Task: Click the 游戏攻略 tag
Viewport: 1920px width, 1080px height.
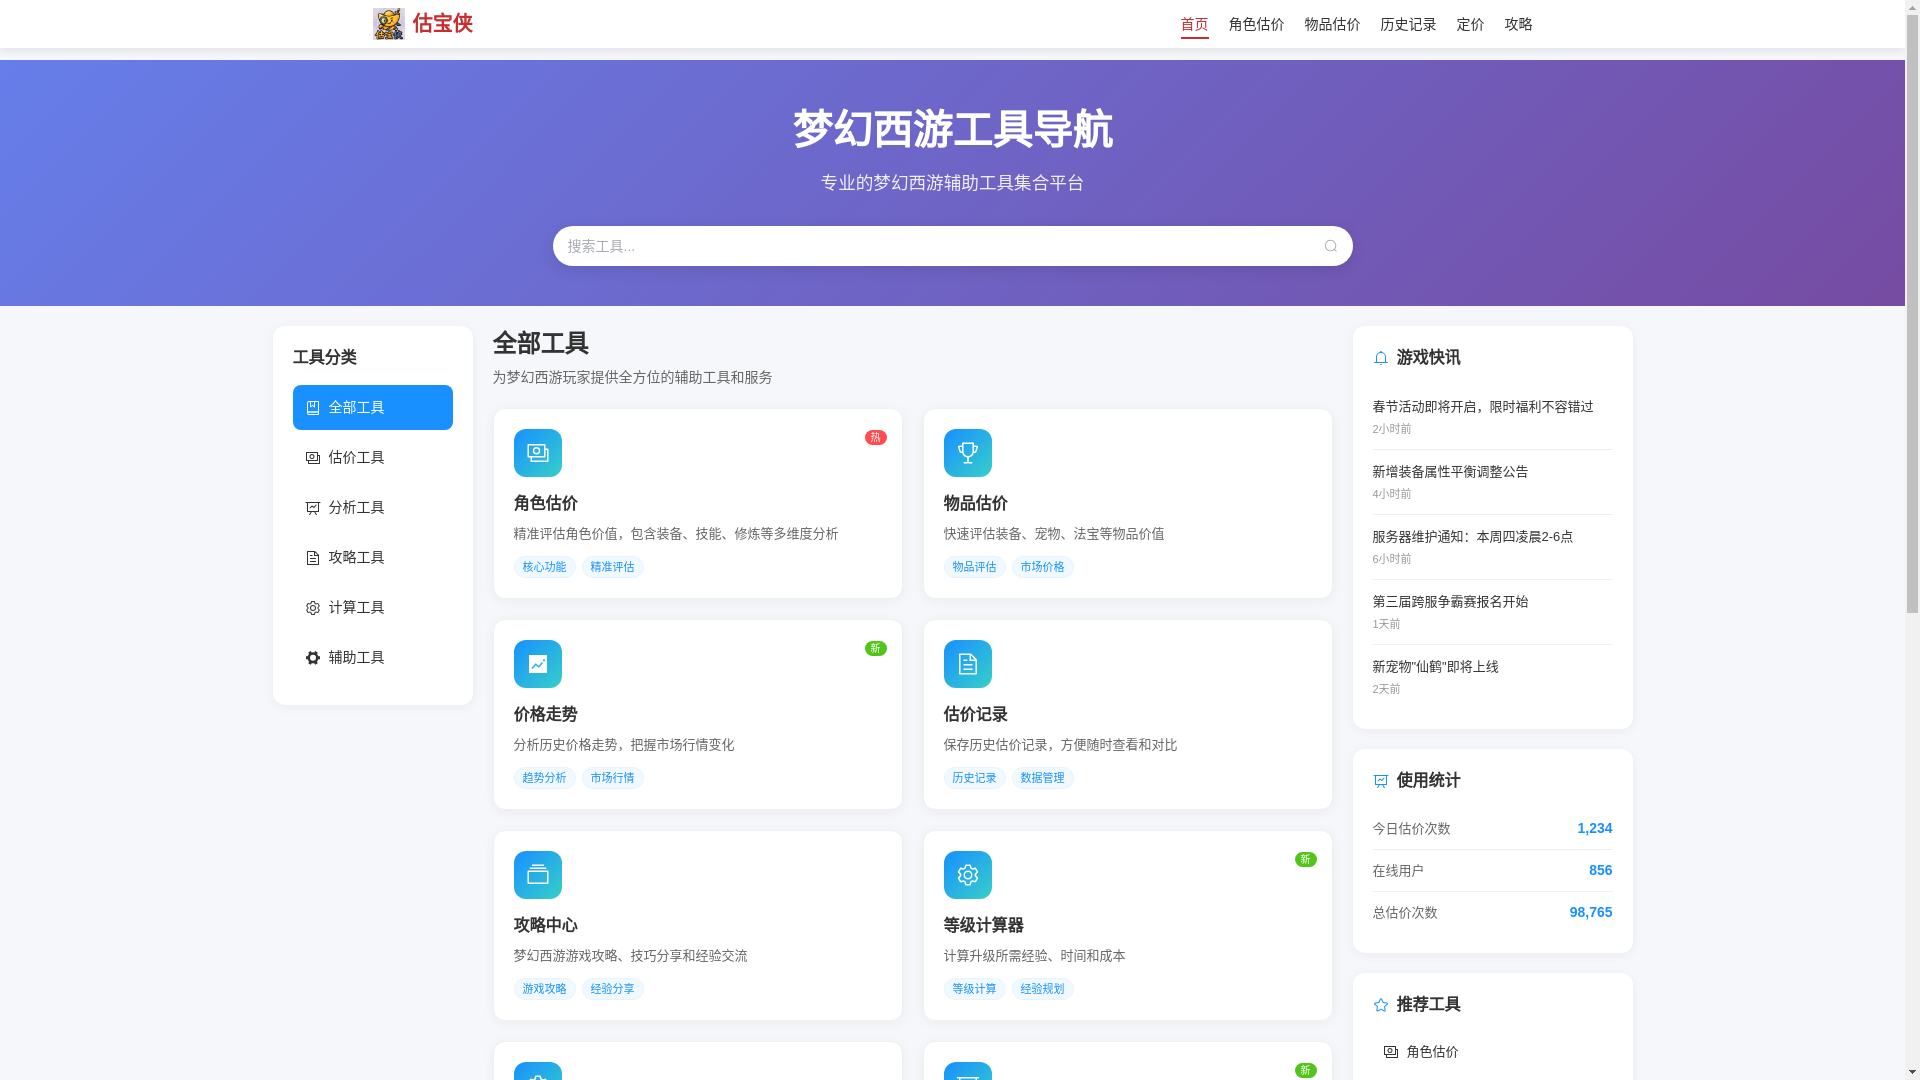Action: point(544,989)
